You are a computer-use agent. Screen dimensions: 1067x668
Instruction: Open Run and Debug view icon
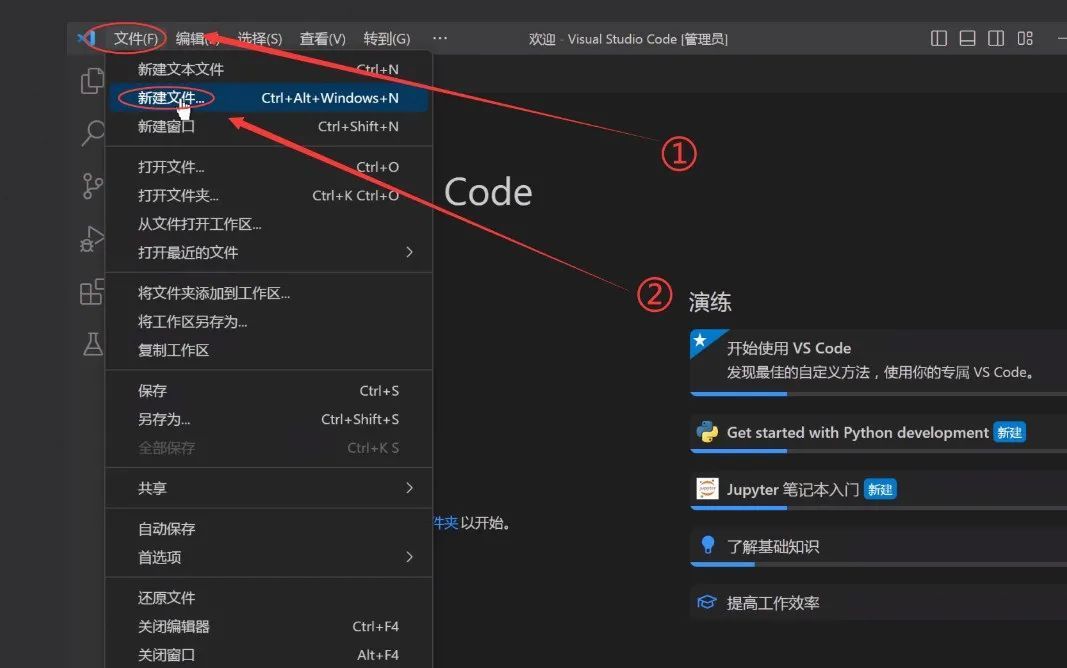click(x=92, y=239)
